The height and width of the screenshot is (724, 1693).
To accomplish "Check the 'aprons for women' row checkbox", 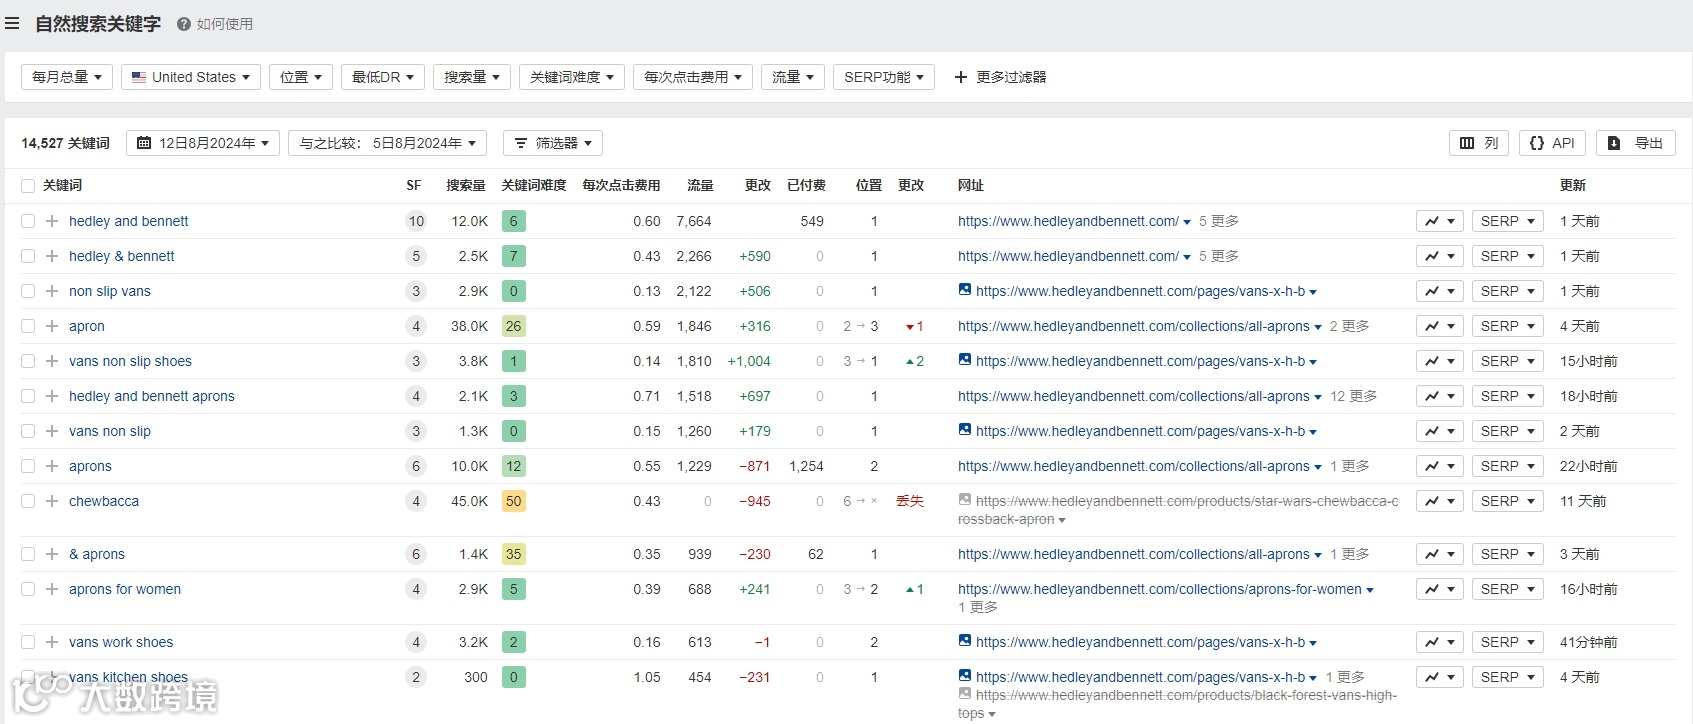I will (28, 589).
